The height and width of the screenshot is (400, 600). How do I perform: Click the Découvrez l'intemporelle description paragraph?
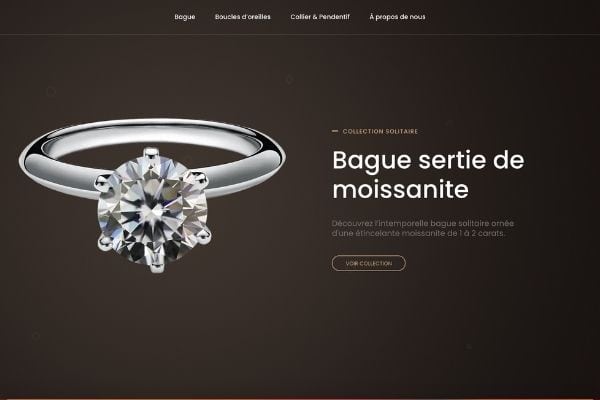(x=423, y=228)
